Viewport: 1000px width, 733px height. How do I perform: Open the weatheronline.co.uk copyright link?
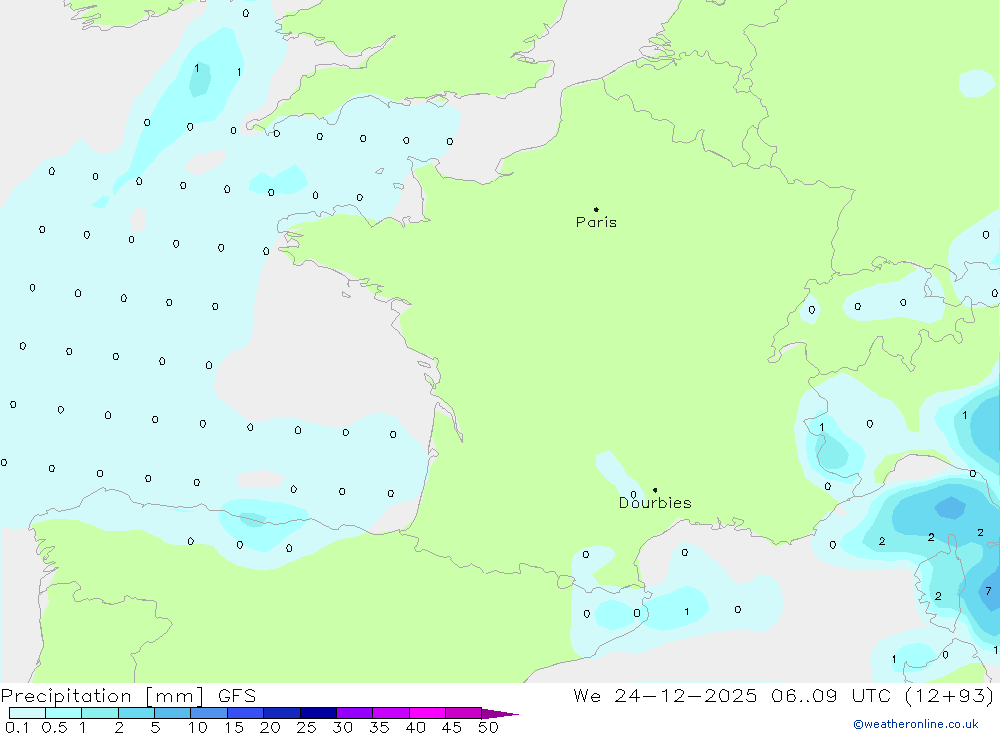point(916,724)
